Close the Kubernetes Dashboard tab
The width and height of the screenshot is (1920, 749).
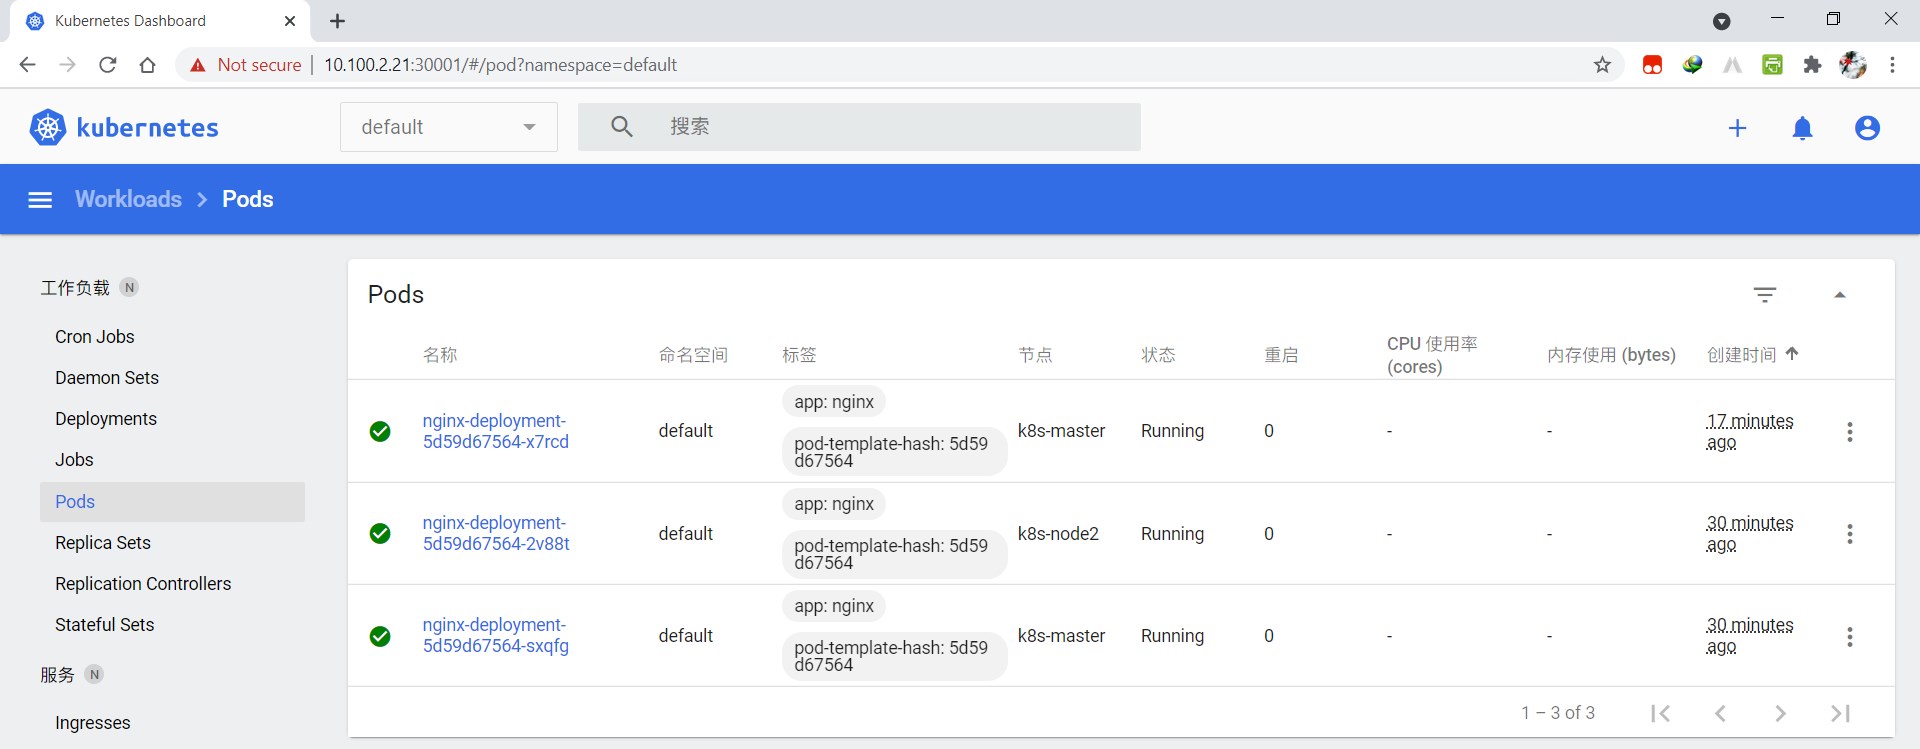tap(290, 21)
